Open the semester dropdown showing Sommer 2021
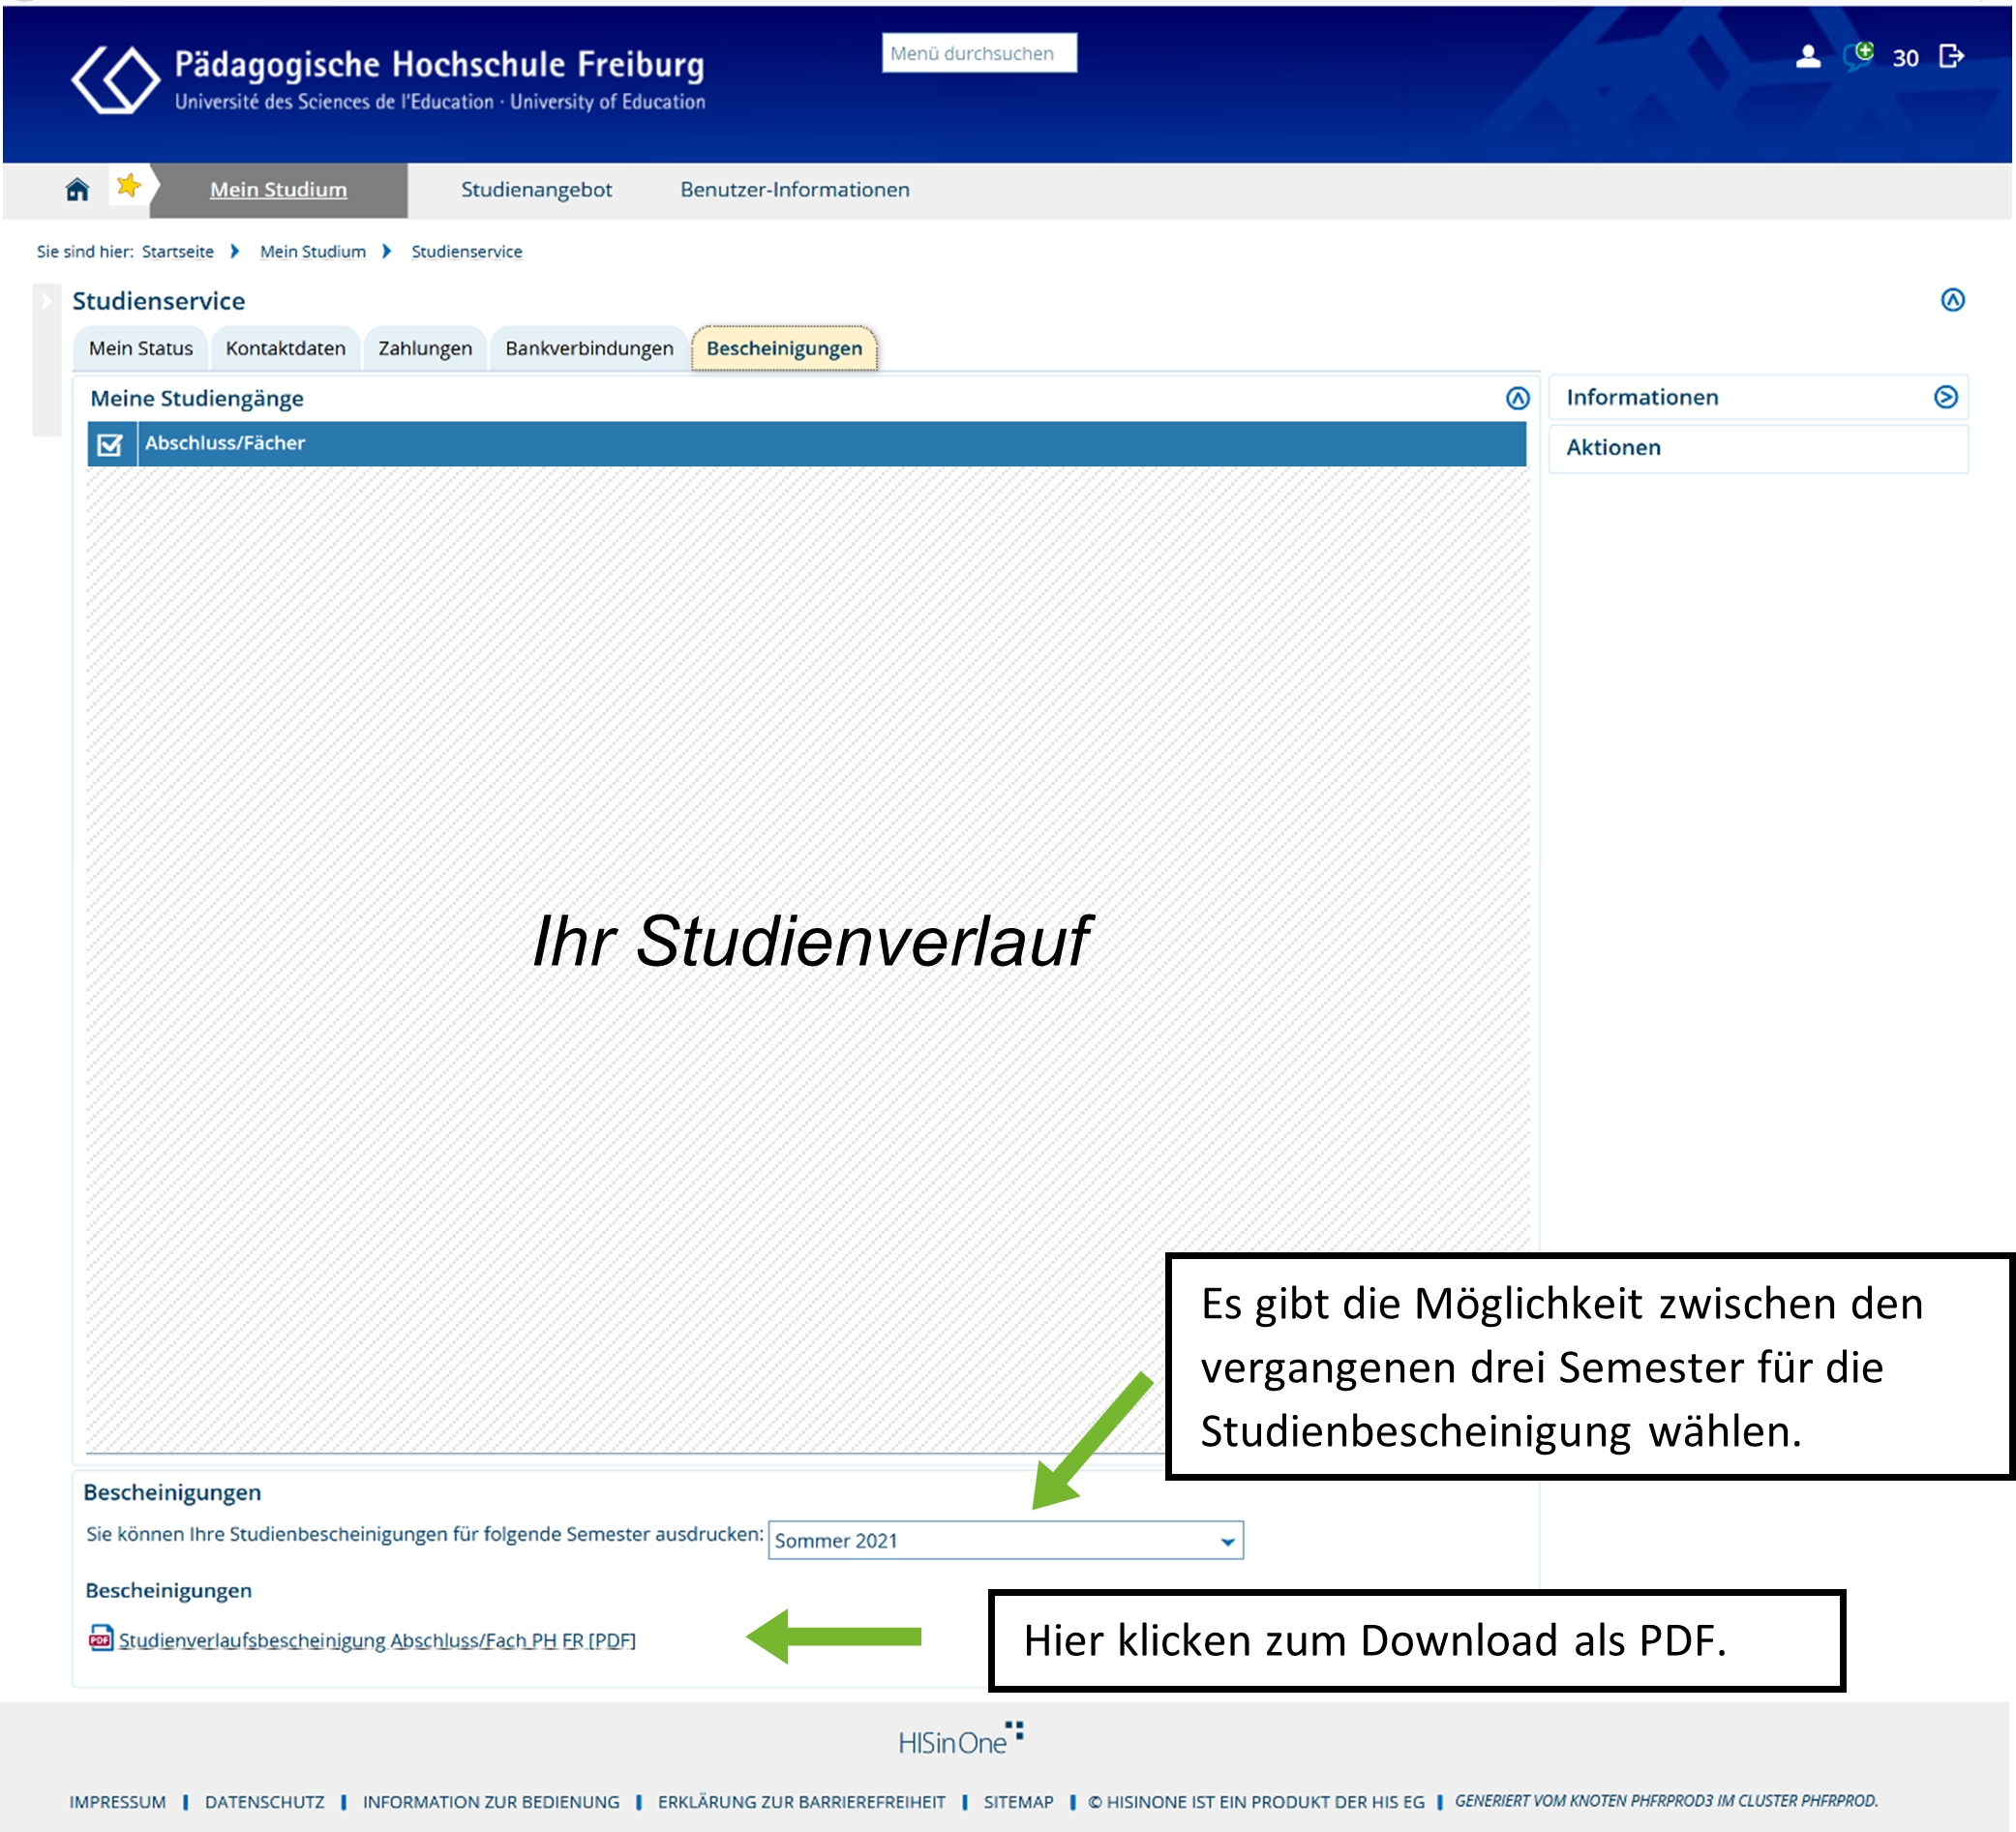This screenshot has height=1832, width=2016. (1006, 1540)
